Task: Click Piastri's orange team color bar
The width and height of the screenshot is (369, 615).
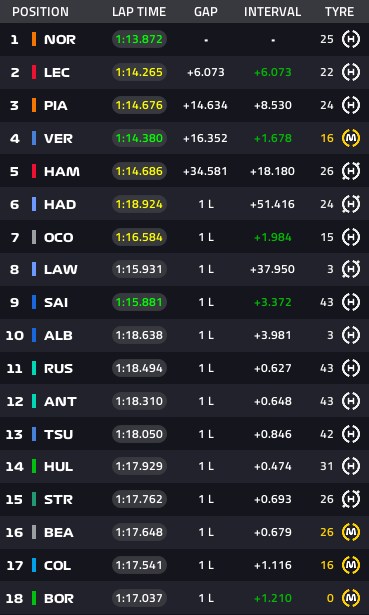Action: (x=34, y=106)
